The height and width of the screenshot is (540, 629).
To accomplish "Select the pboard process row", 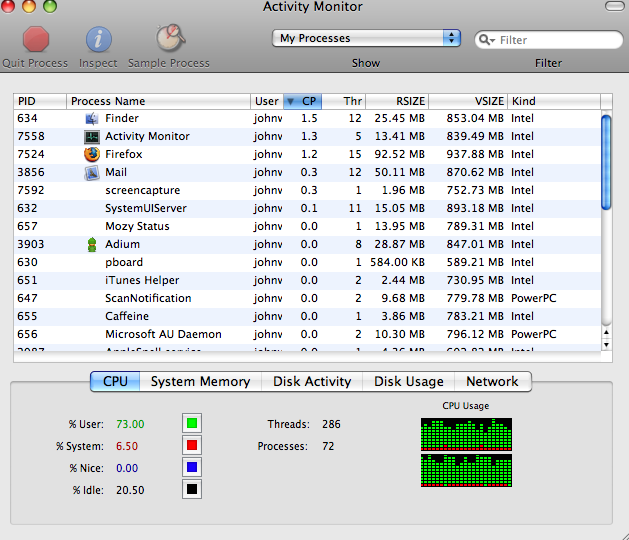I will [307, 262].
